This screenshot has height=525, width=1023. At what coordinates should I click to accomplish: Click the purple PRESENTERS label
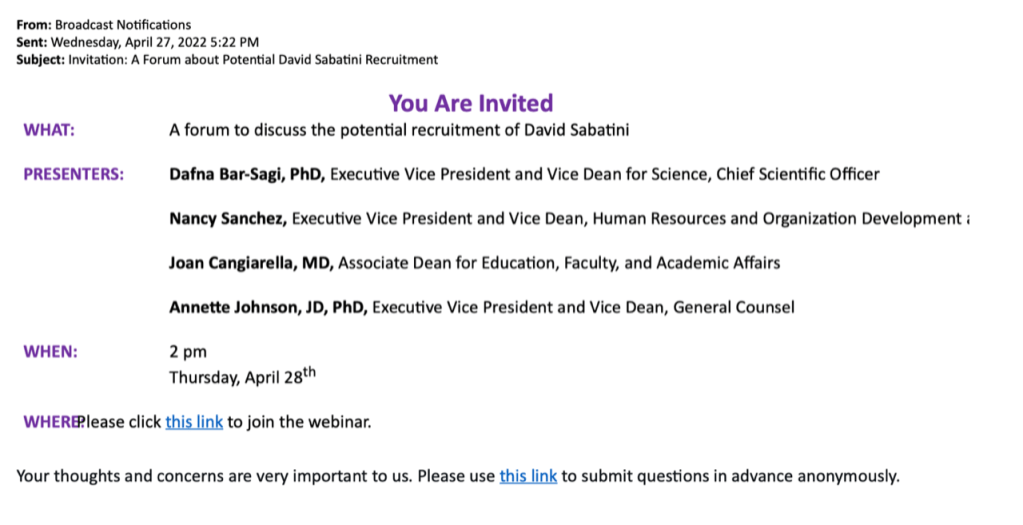74,174
